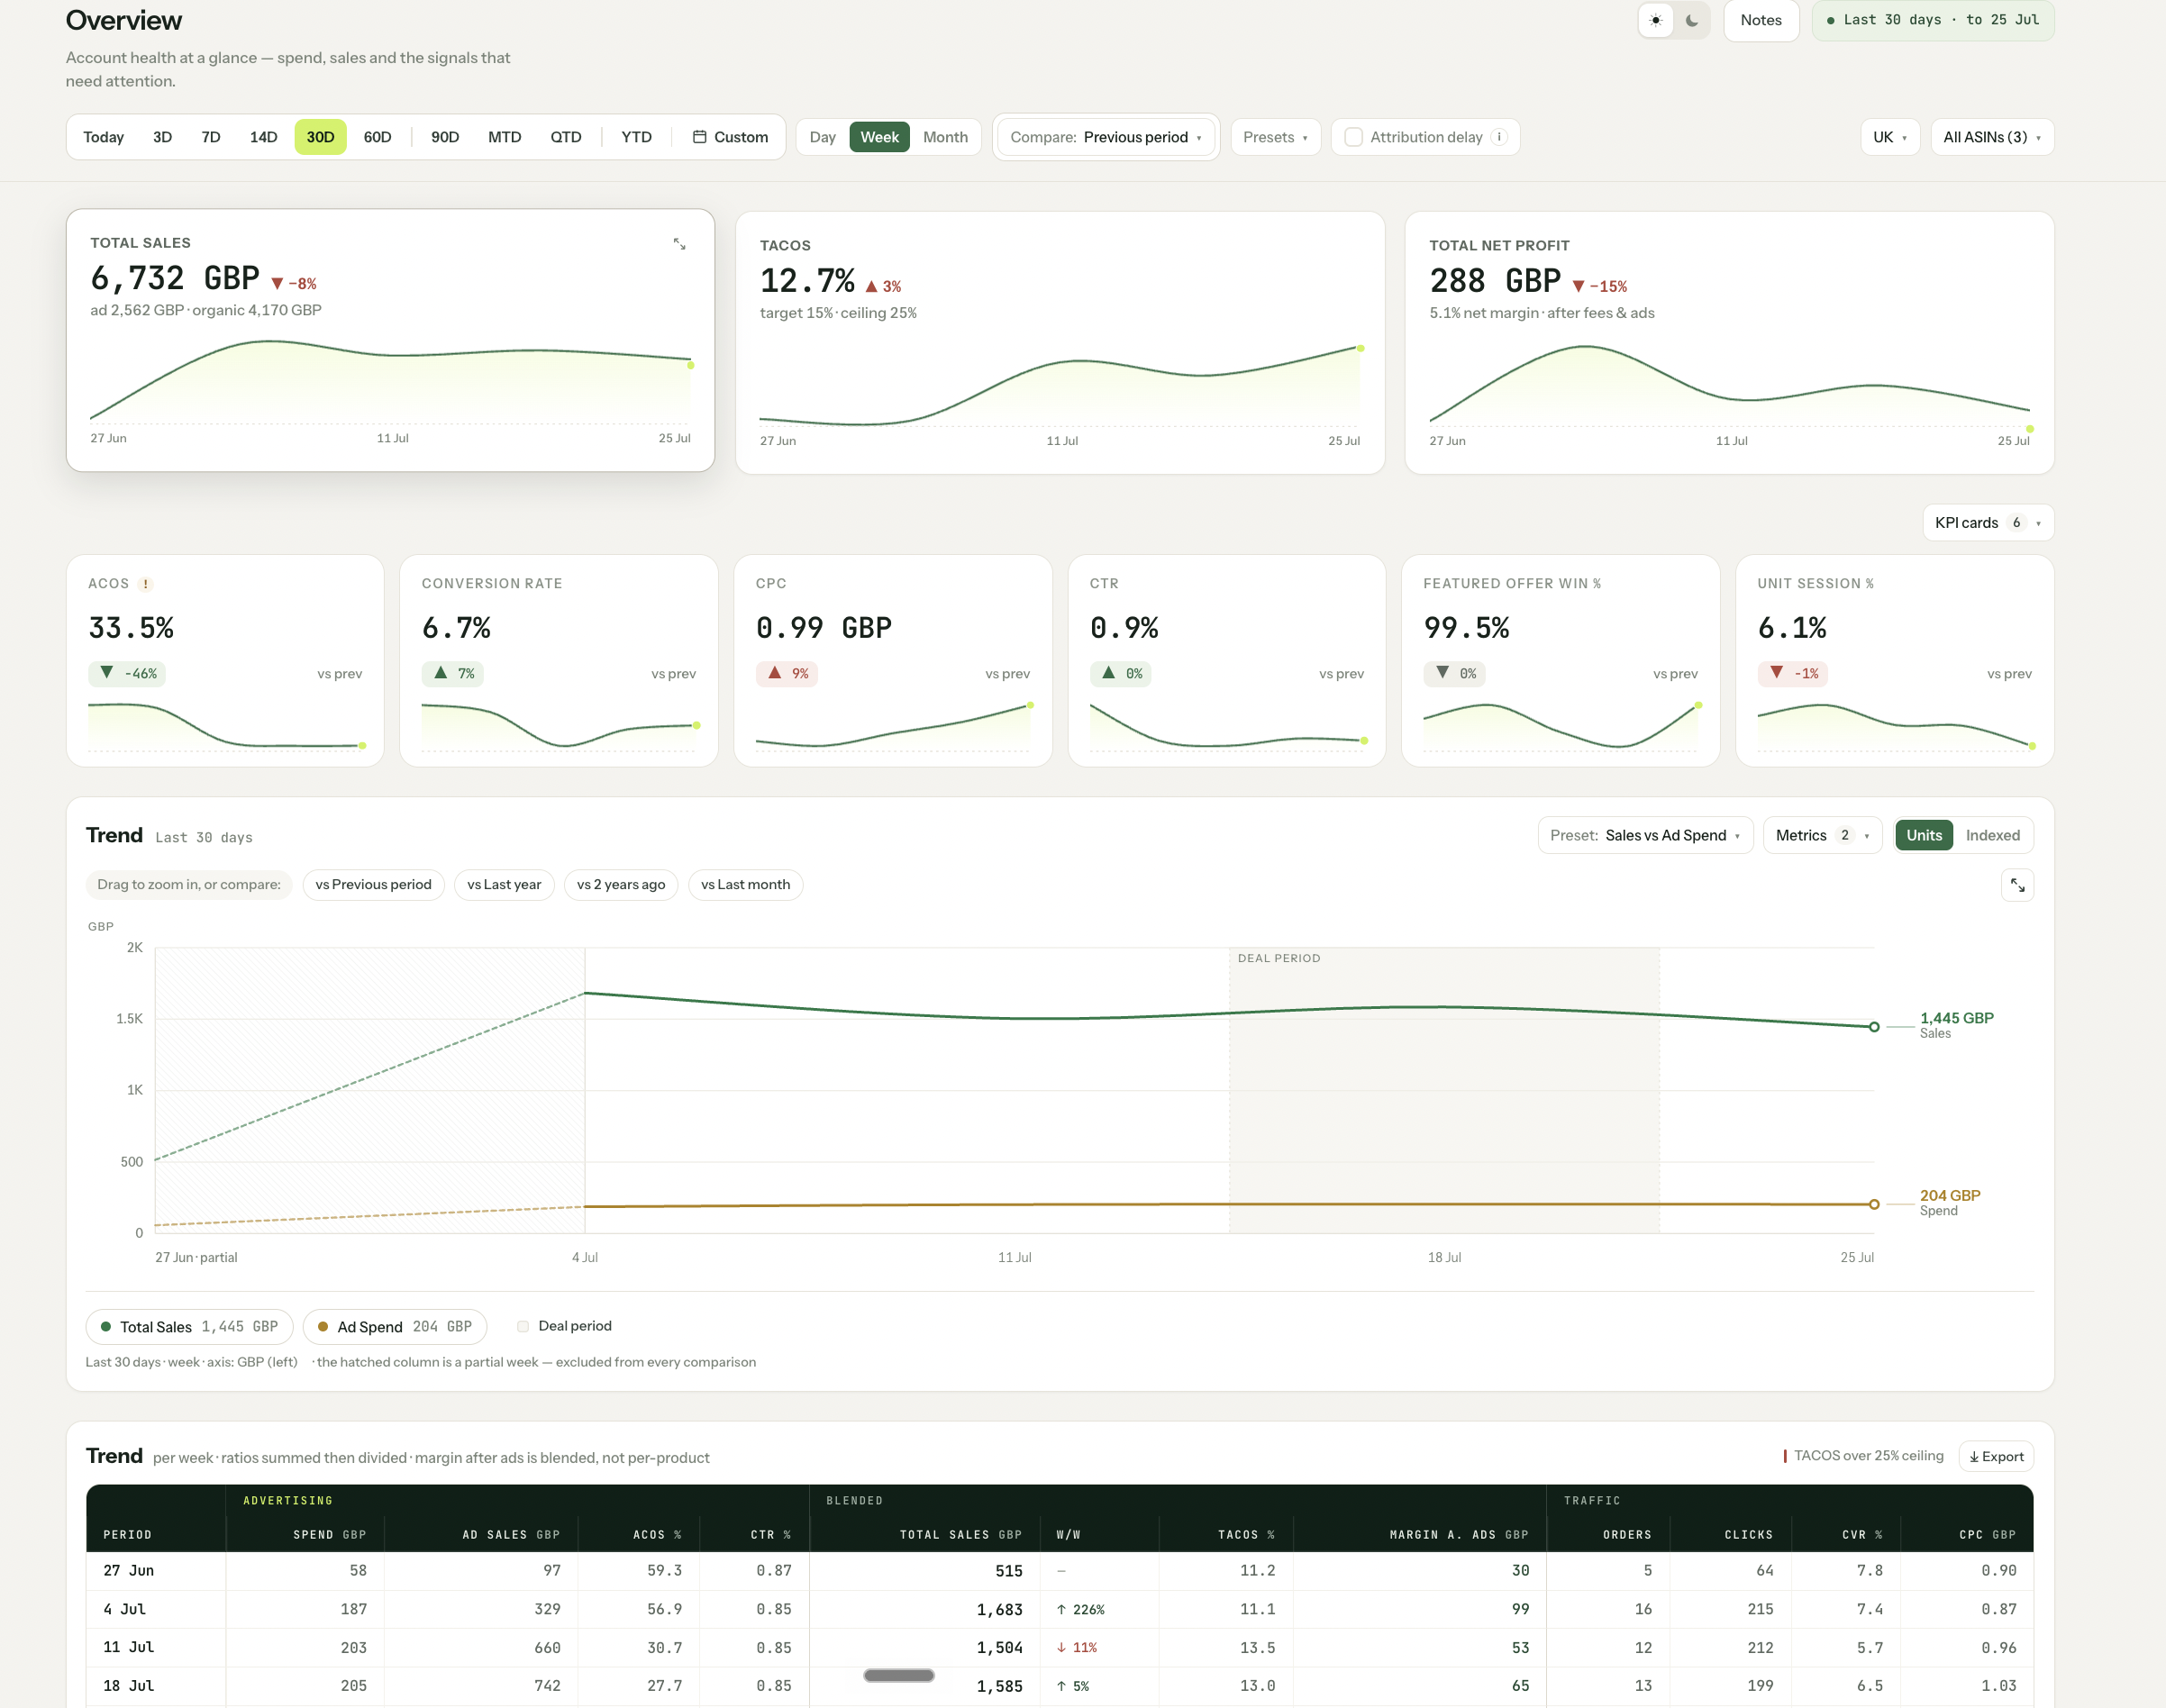Switch chart to Indexed mode
The height and width of the screenshot is (1708, 2166).
tap(1992, 835)
